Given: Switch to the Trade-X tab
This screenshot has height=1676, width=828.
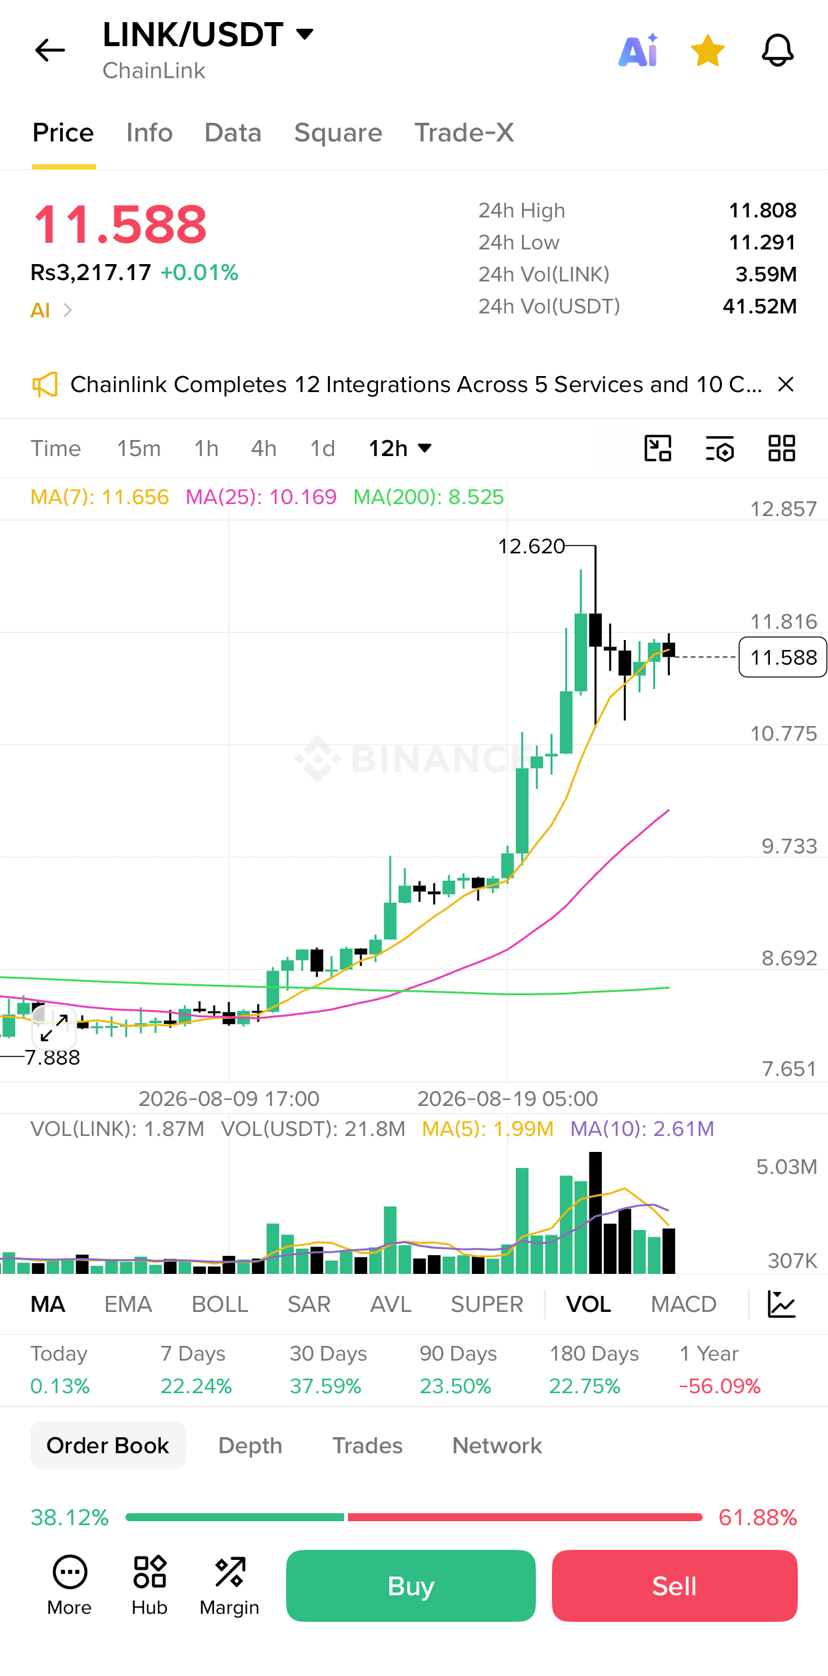Looking at the screenshot, I should point(464,133).
